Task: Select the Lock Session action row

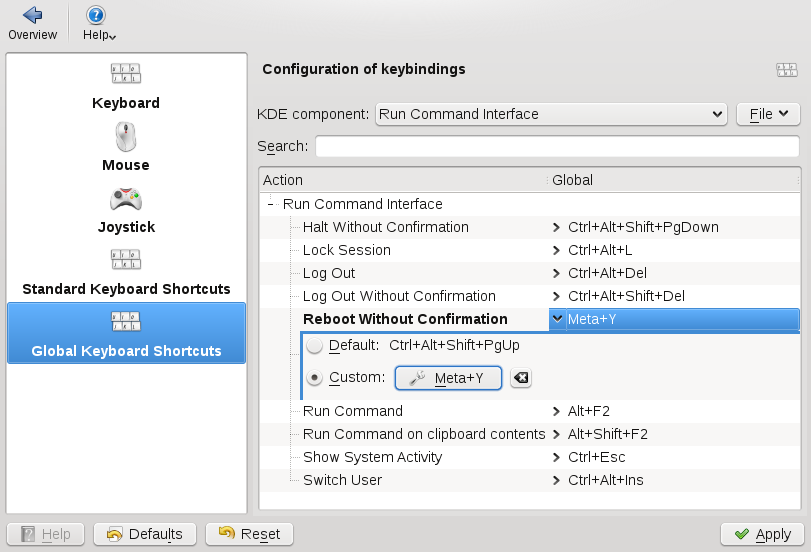Action: pos(347,250)
